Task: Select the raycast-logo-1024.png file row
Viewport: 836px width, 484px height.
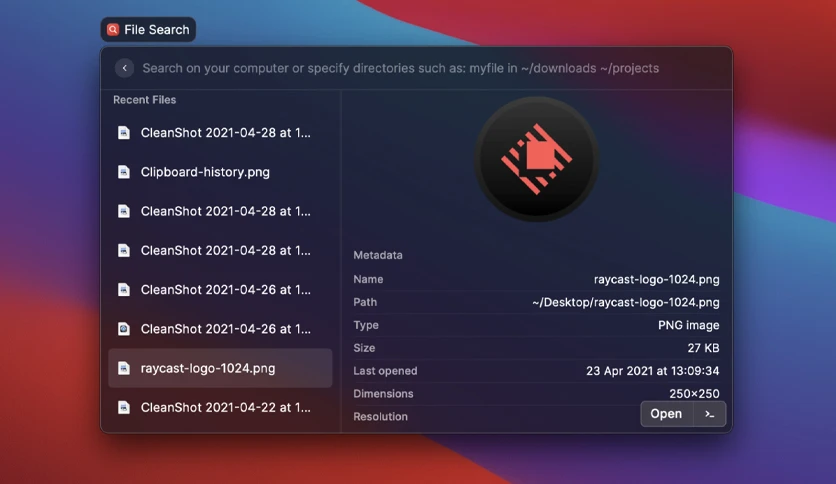Action: [x=220, y=368]
